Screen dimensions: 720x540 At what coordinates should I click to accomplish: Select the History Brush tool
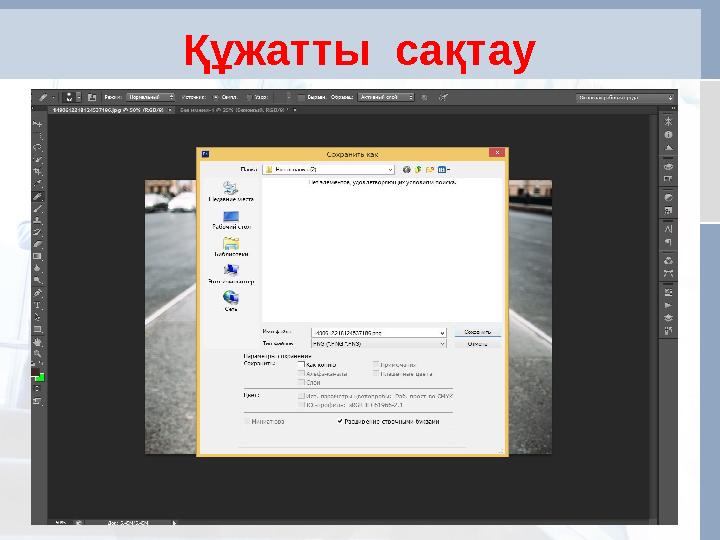pos(38,232)
